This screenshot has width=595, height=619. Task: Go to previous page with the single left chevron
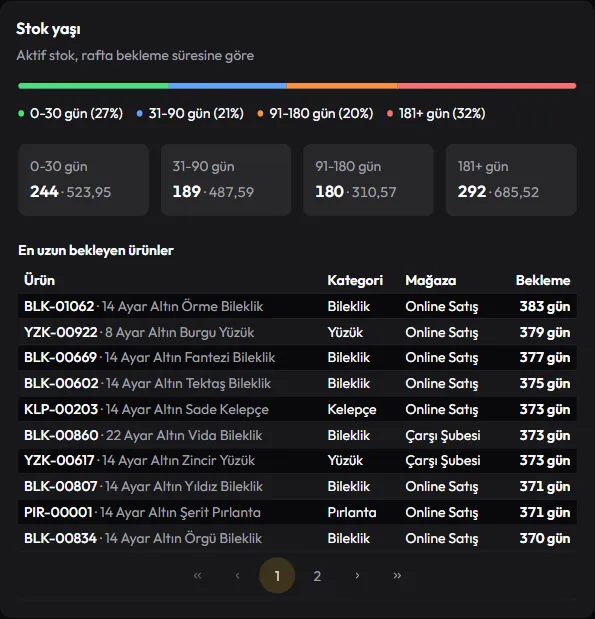point(237,576)
